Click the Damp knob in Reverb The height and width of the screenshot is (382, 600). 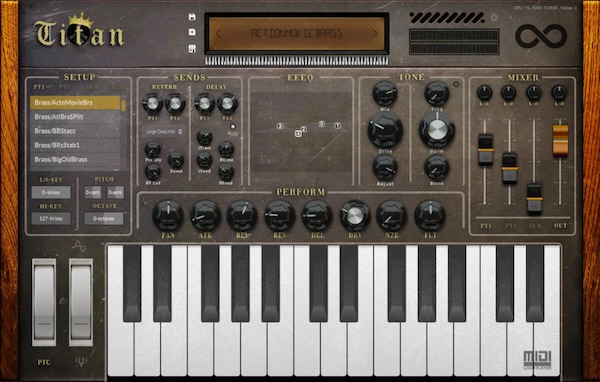click(176, 160)
